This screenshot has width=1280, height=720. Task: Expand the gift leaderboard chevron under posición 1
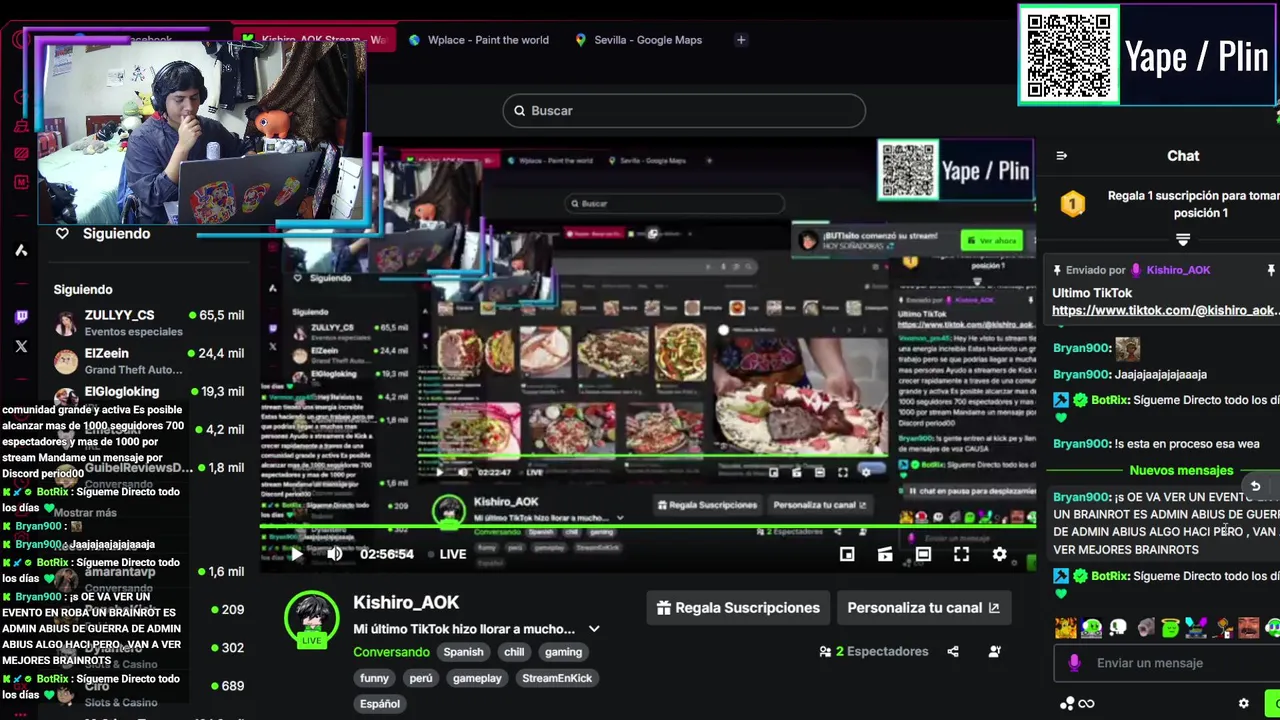(x=1183, y=239)
